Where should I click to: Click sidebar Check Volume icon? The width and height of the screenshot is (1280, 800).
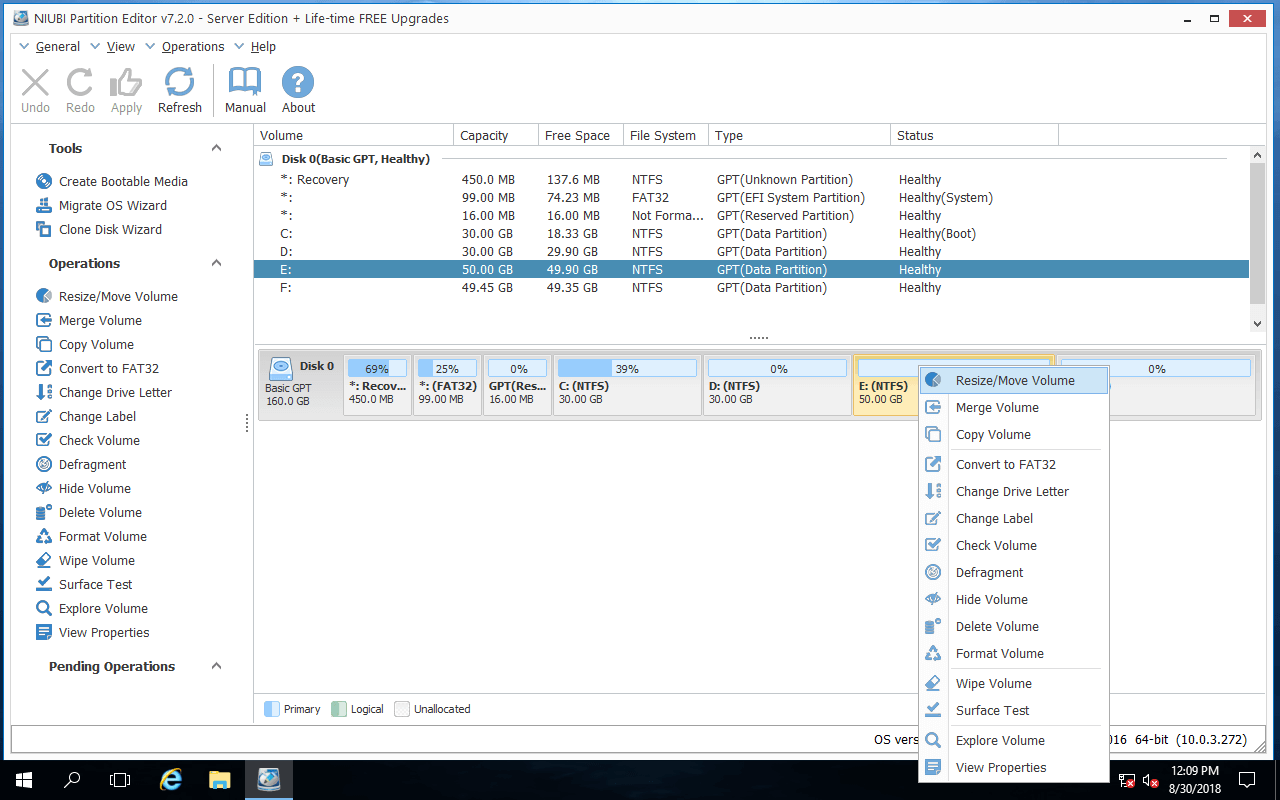[x=43, y=440]
